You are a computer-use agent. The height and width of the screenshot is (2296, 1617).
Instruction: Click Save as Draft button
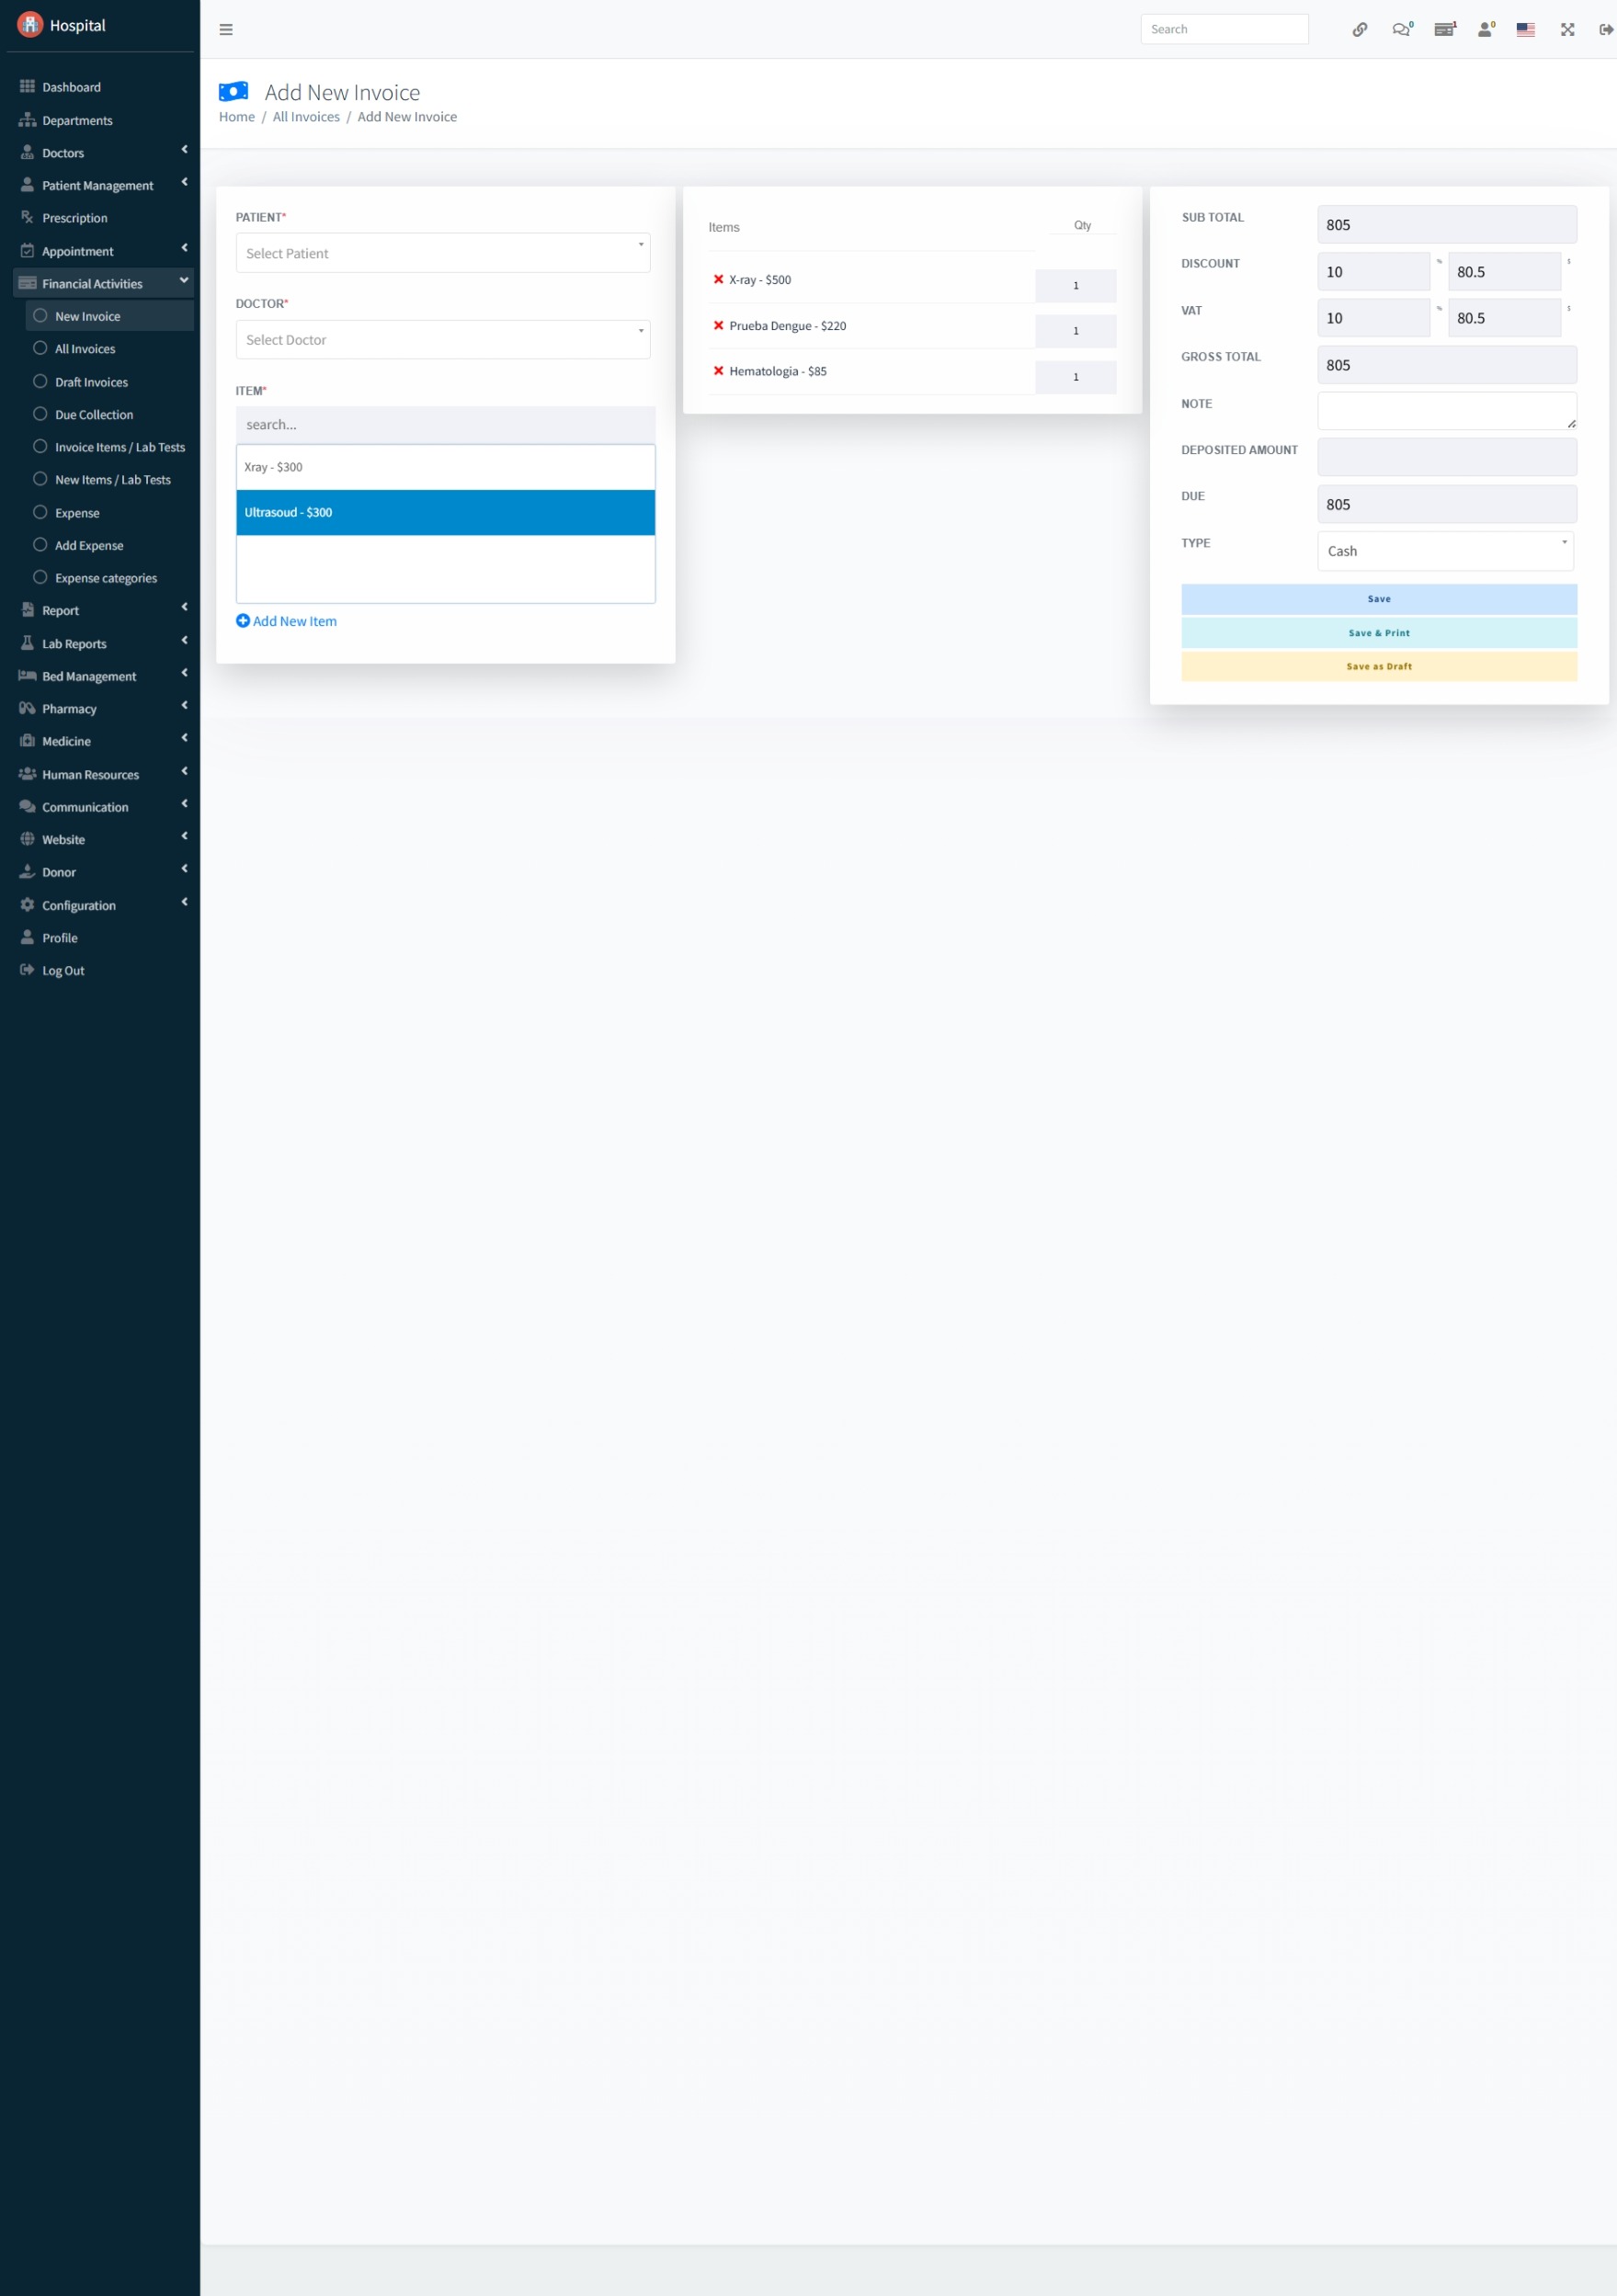(1379, 666)
